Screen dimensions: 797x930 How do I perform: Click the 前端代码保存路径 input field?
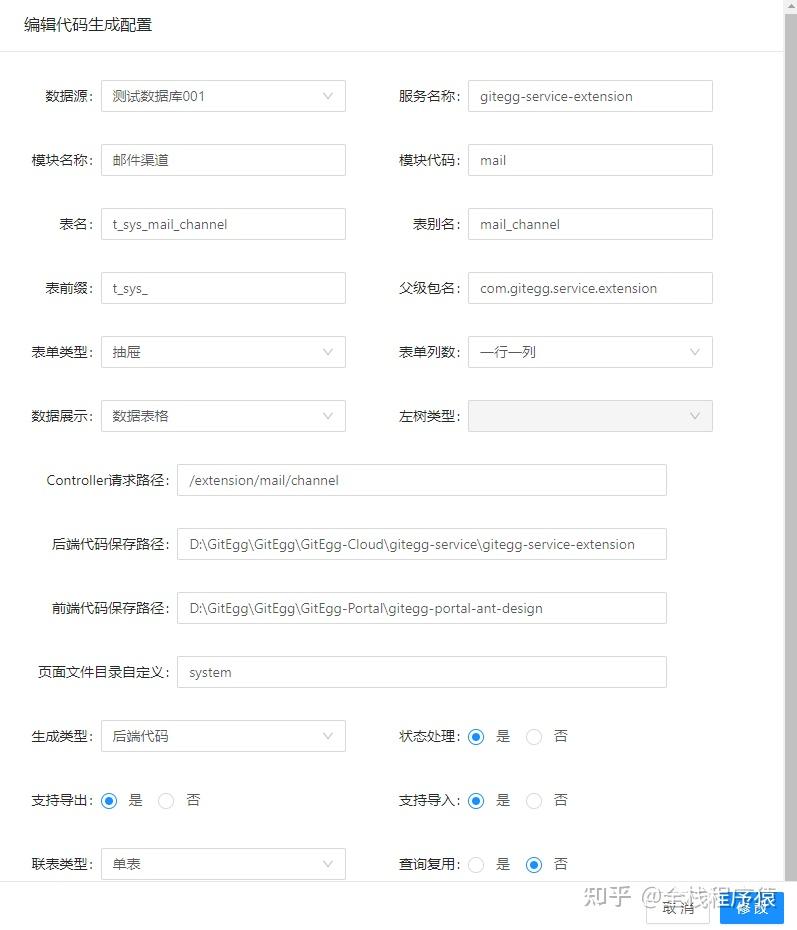coord(422,608)
